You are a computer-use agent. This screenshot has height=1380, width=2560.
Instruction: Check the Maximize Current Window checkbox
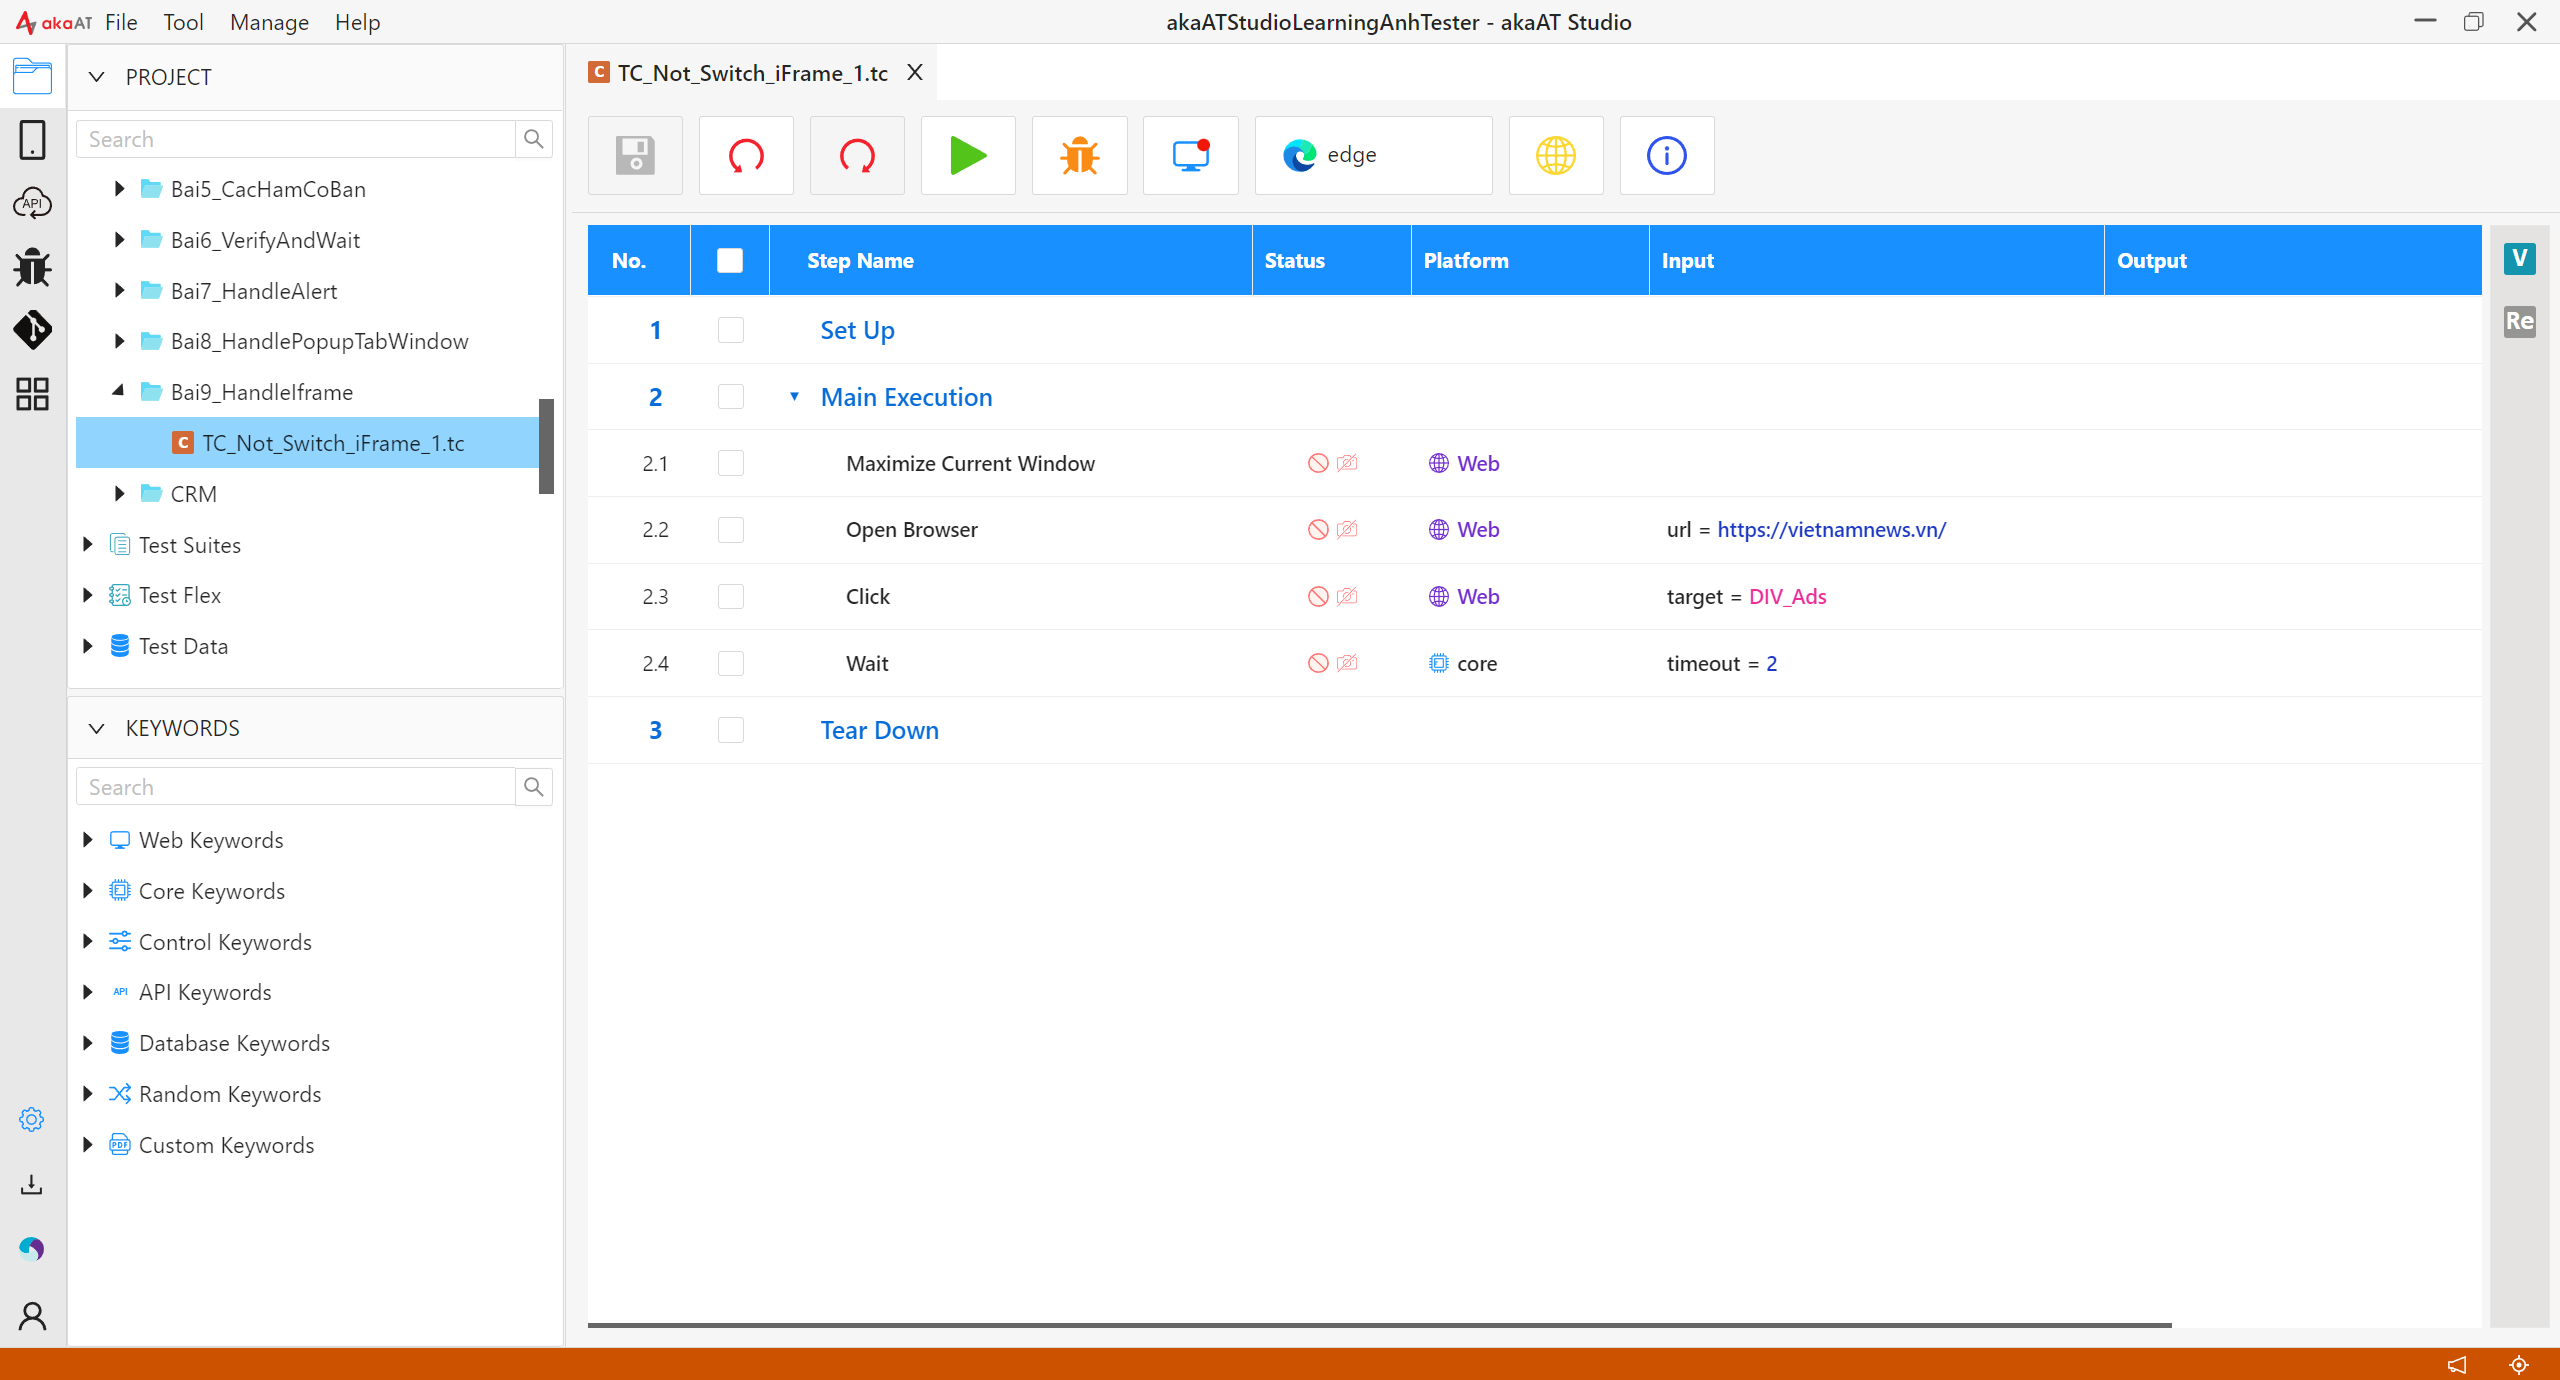(x=731, y=463)
